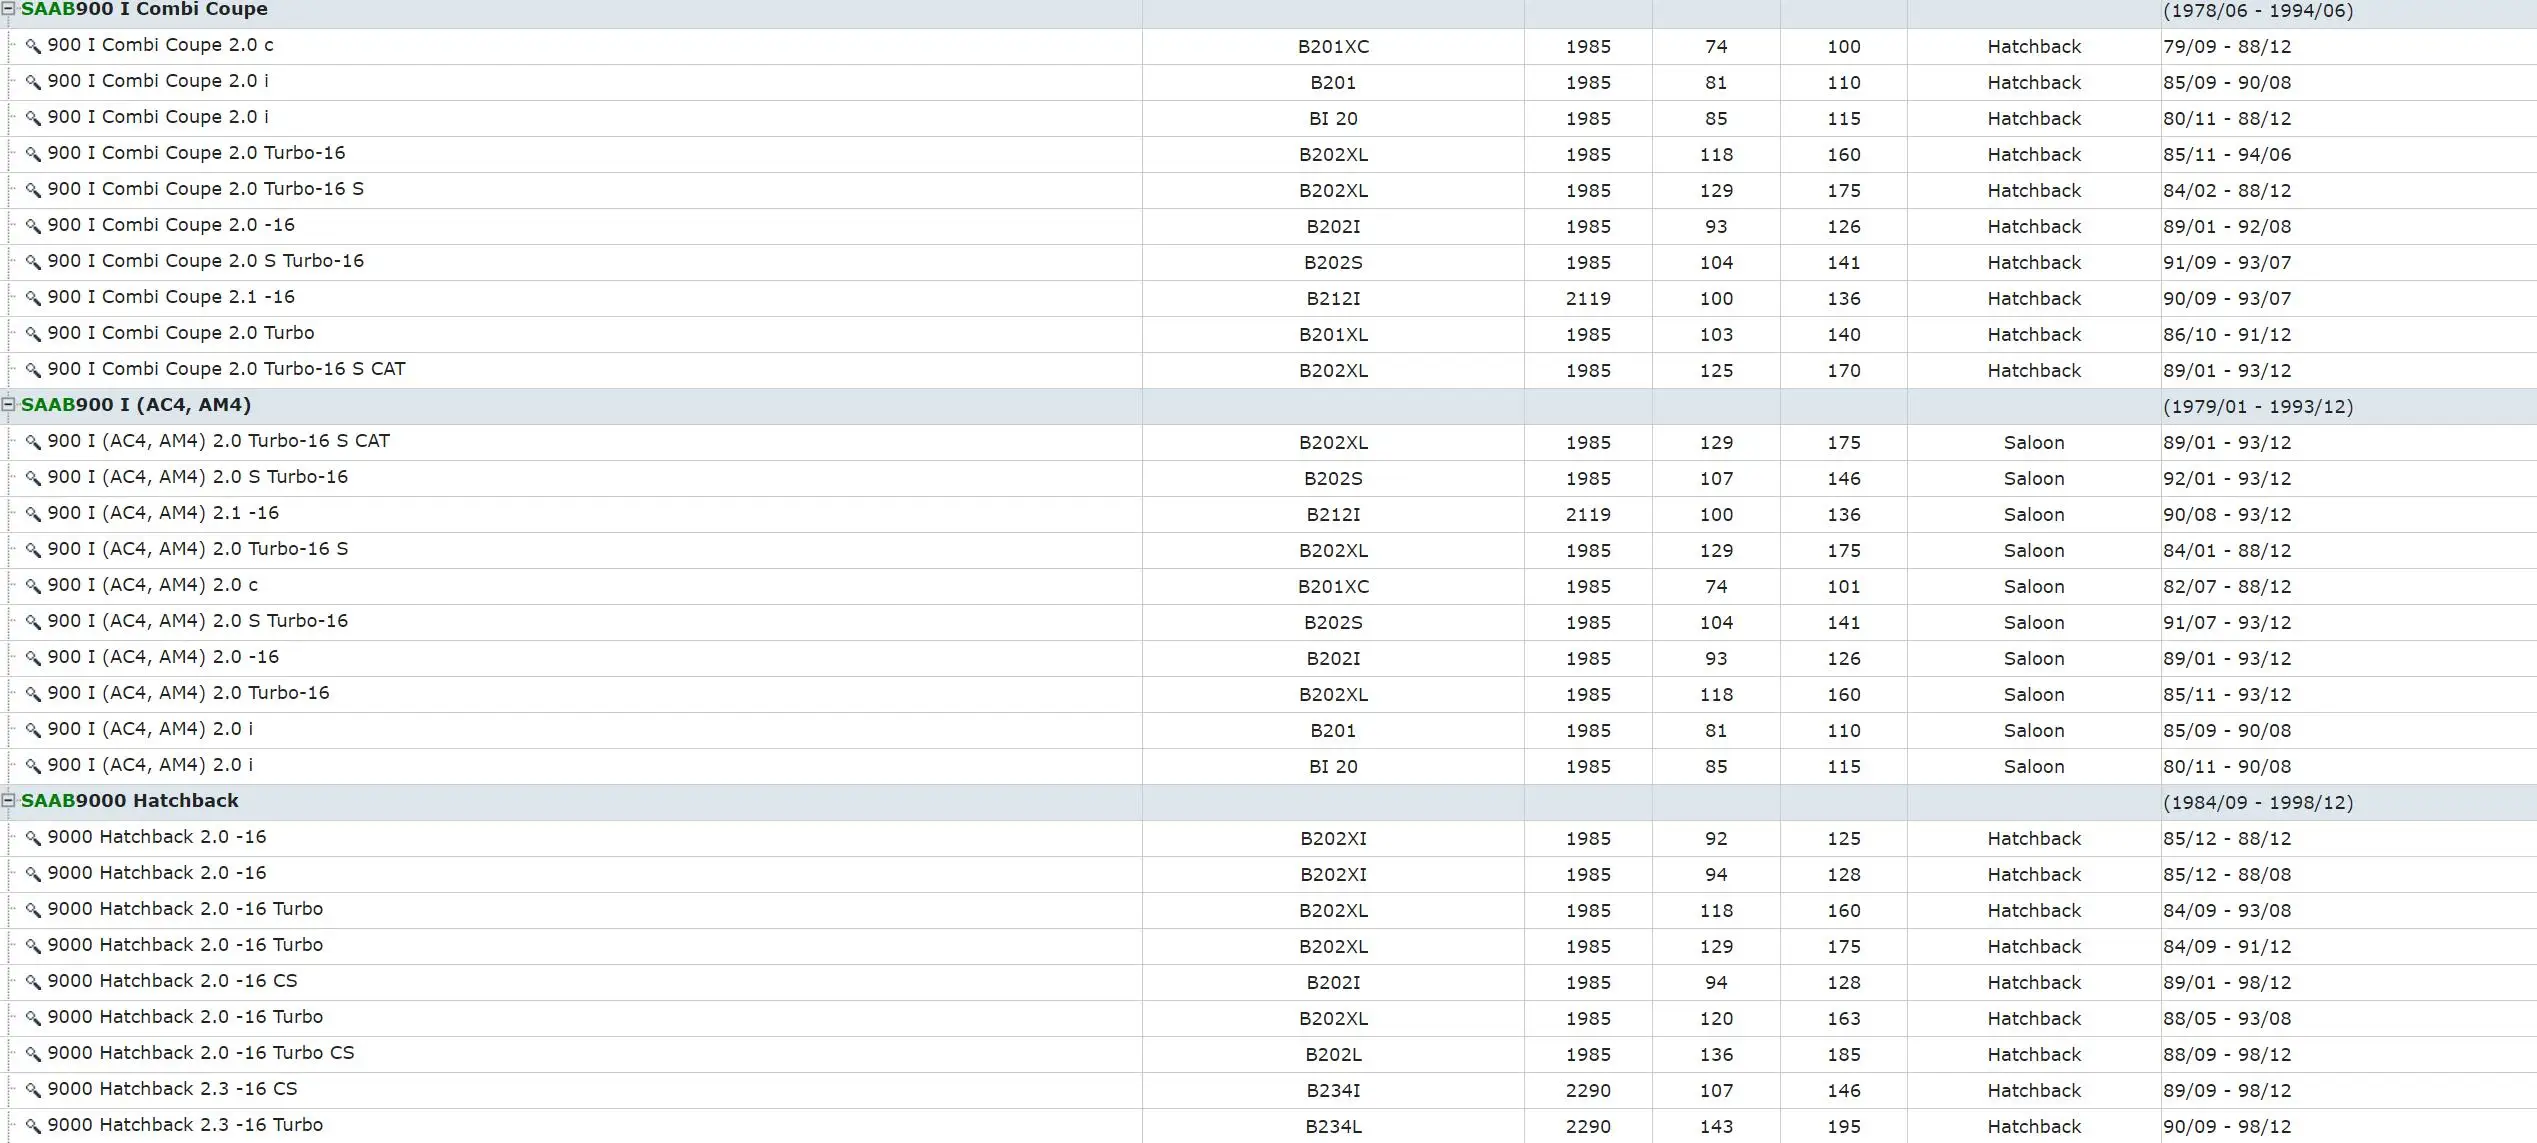Click horsepower 101 in AC4, AM4 2.0 c row
This screenshot has height=1143, width=2537.
click(1844, 587)
